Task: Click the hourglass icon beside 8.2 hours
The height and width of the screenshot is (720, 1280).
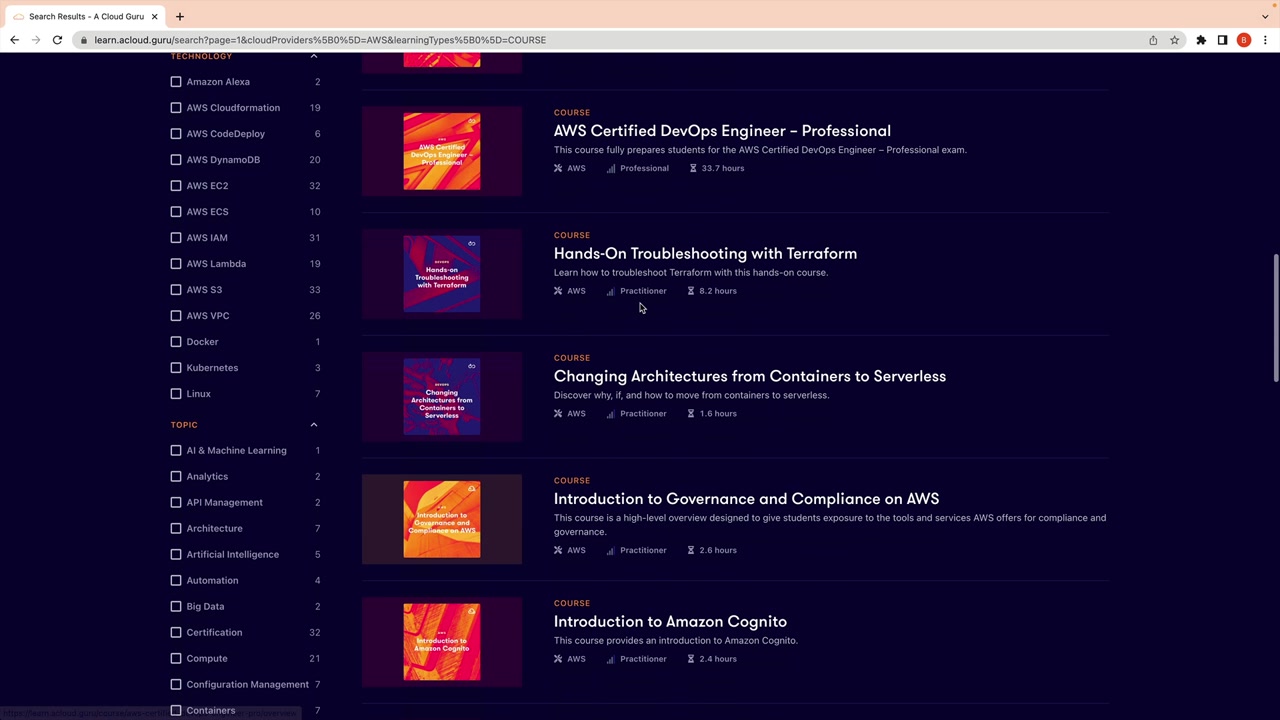Action: click(x=690, y=291)
